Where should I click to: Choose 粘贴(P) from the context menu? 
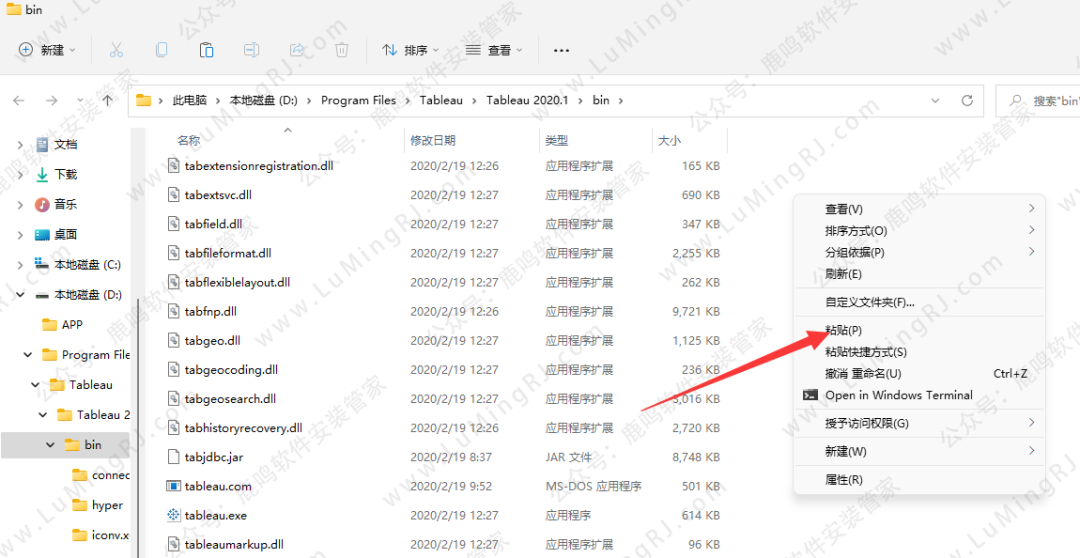click(843, 330)
